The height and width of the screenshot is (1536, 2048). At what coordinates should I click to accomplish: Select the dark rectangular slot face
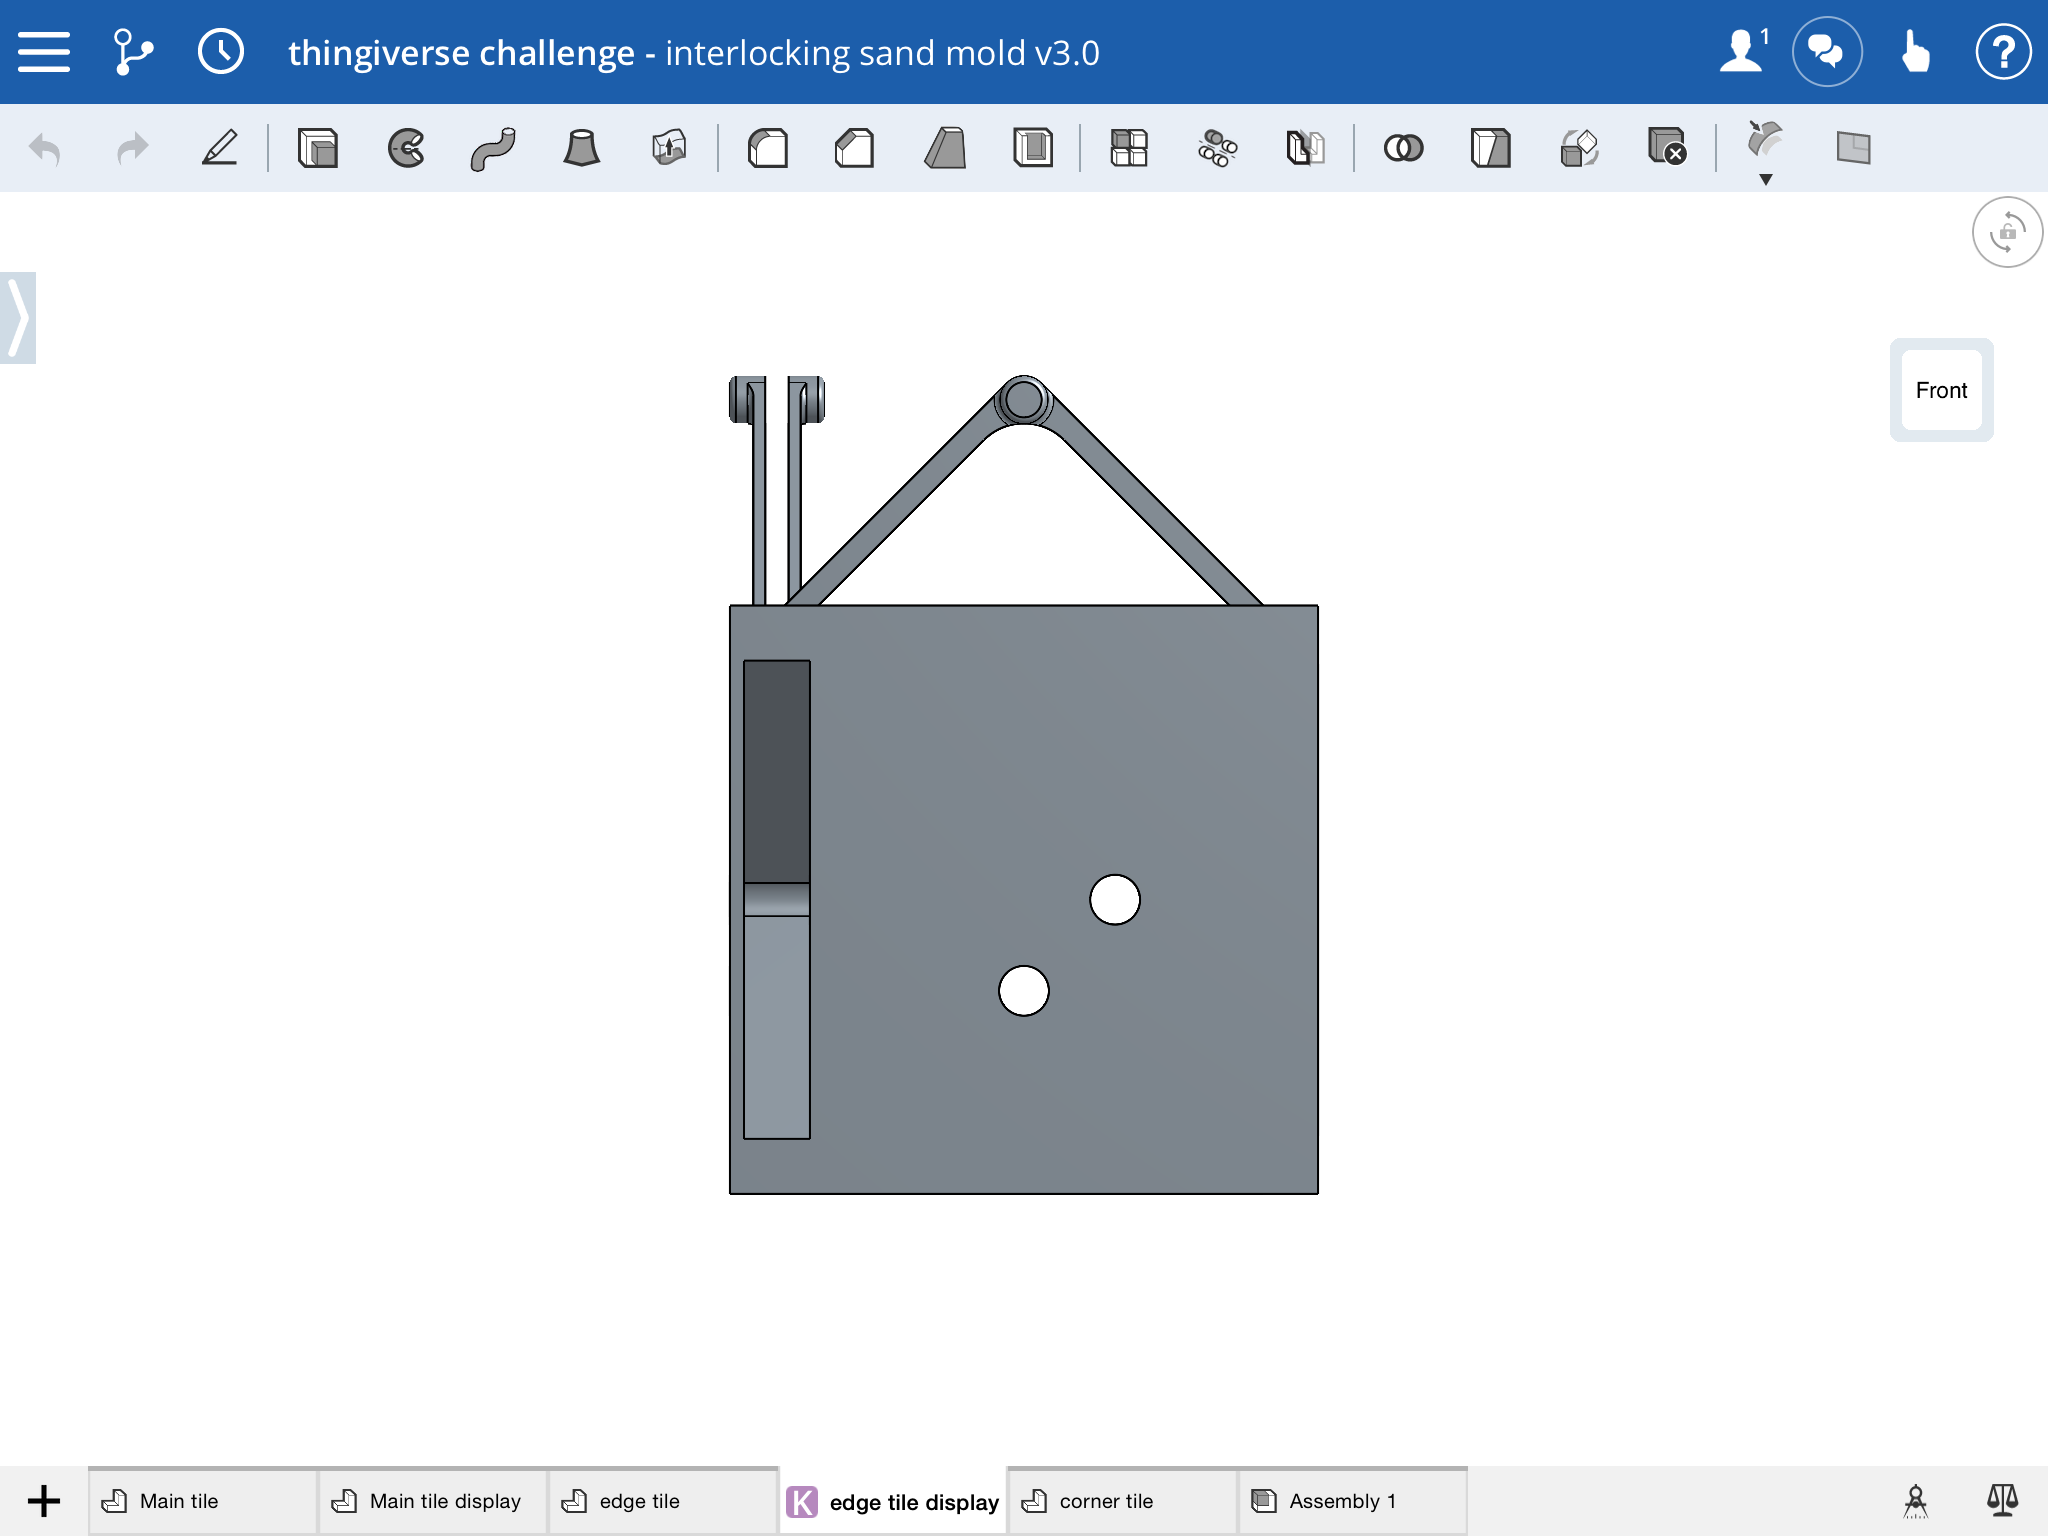(x=777, y=771)
